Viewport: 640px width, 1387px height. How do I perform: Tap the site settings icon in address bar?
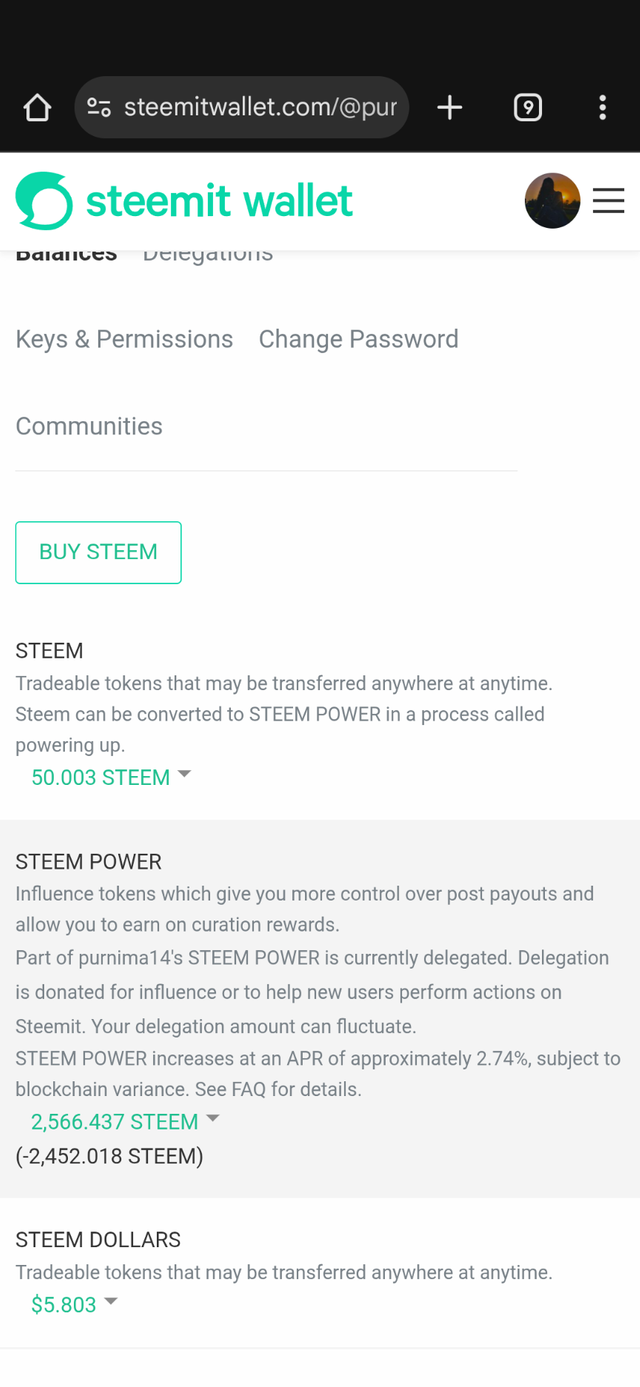(99, 108)
